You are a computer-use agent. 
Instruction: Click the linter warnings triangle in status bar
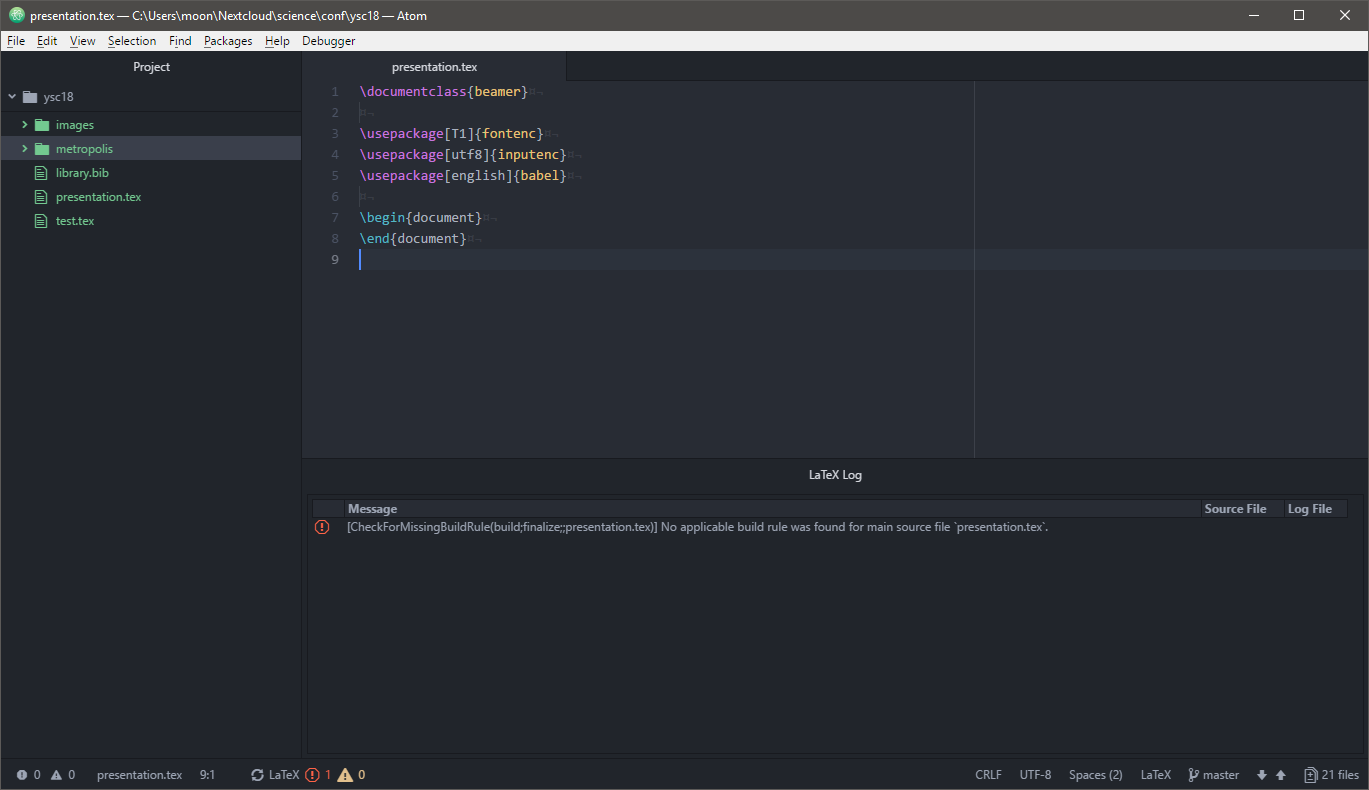click(x=56, y=775)
